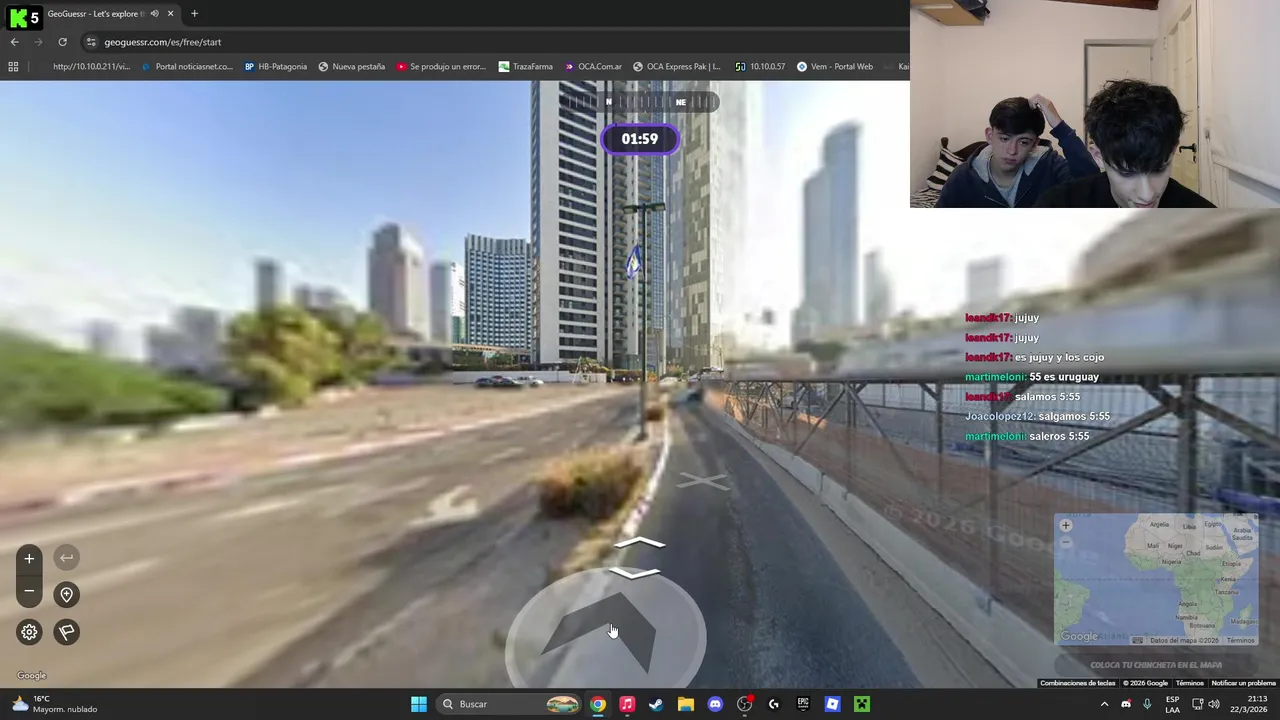Open 'Notificar un problema' link
This screenshot has width=1280, height=720.
tap(1243, 683)
